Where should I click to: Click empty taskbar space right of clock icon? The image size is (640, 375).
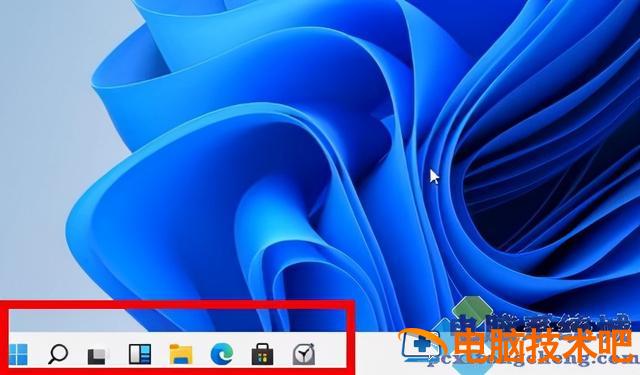click(331, 354)
